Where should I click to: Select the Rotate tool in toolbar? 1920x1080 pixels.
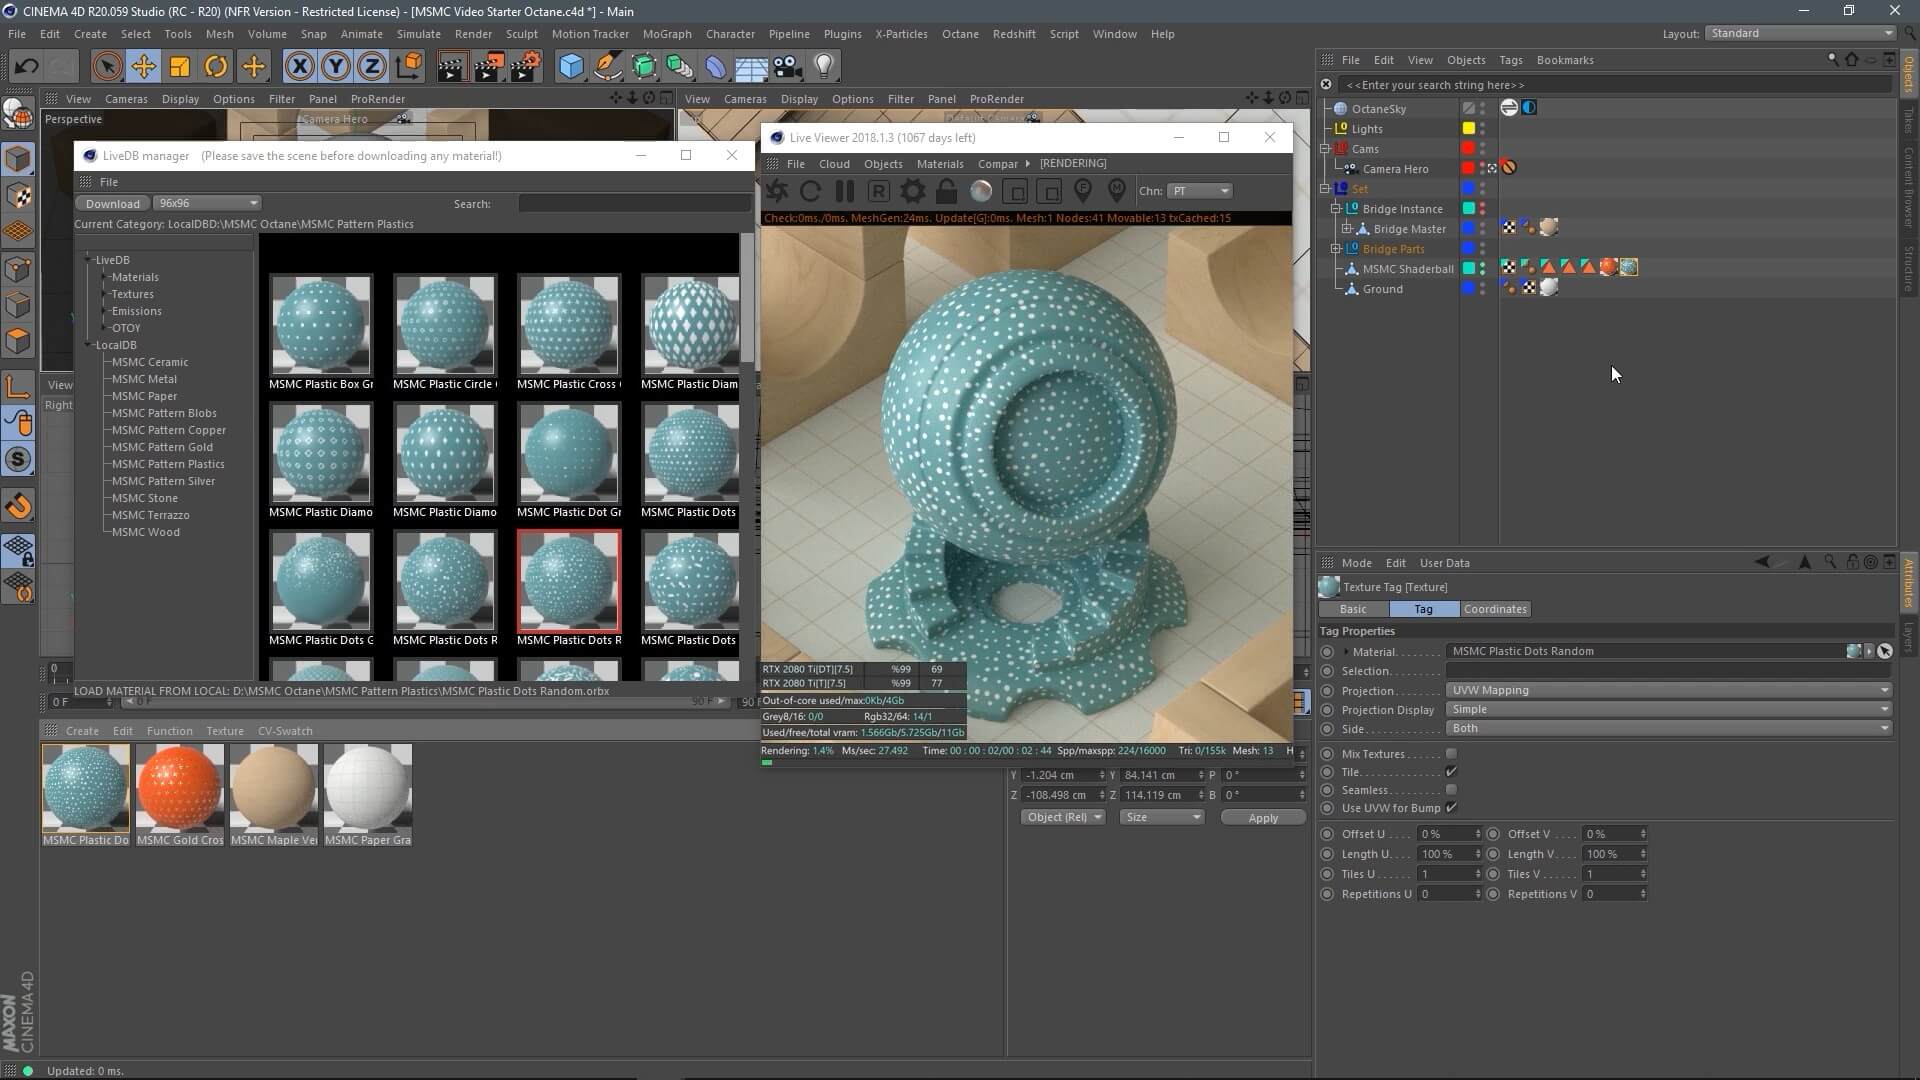pos(216,67)
